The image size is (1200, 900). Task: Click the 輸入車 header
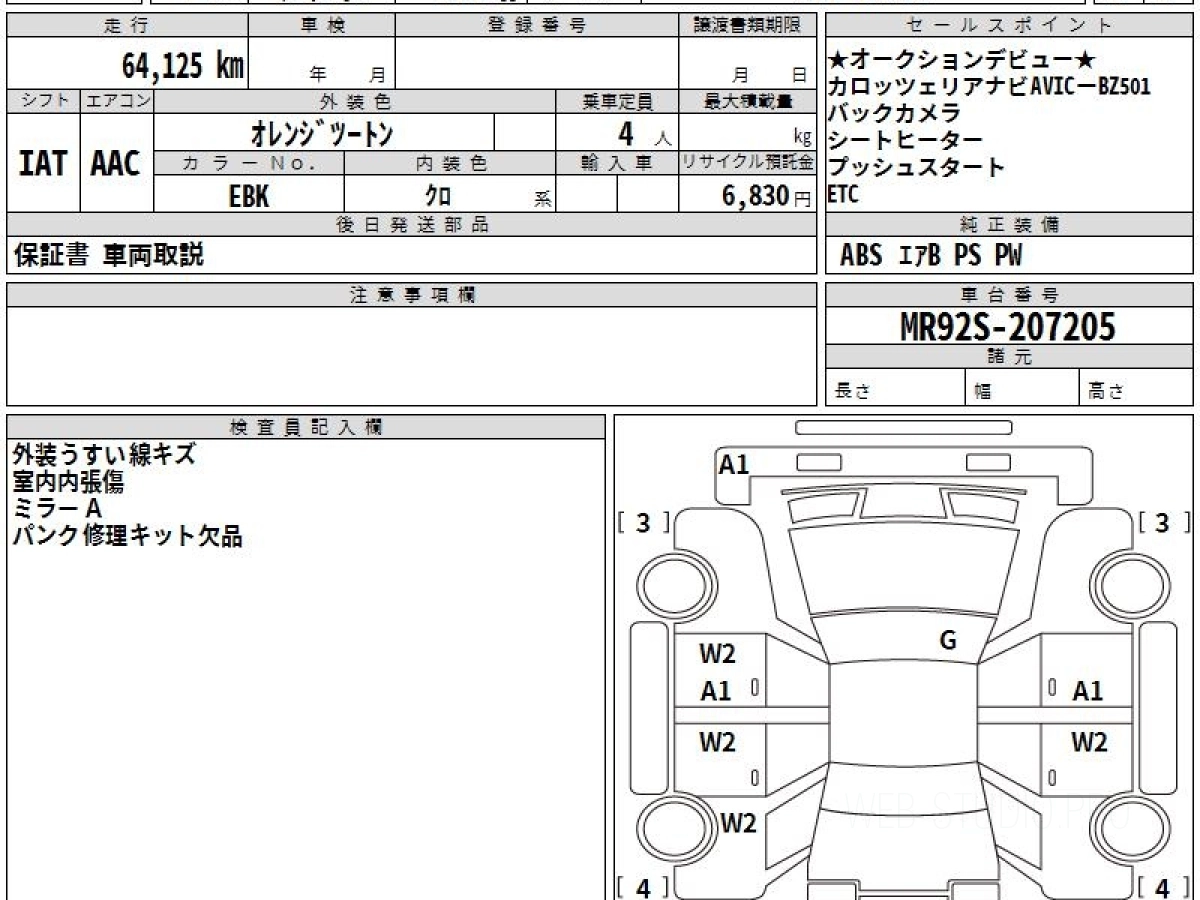[x=617, y=164]
